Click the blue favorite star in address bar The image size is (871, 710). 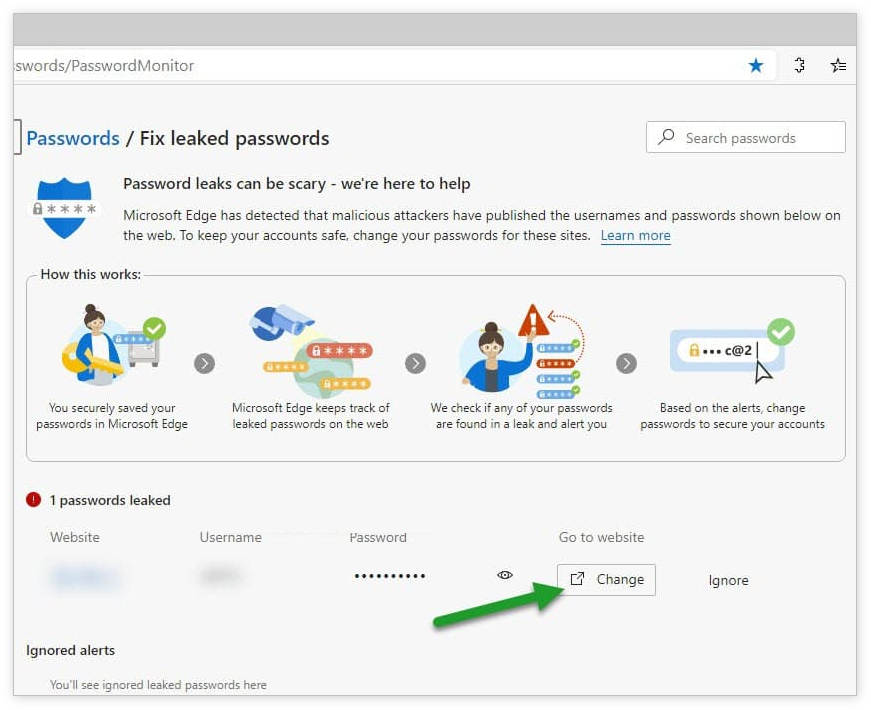756,66
